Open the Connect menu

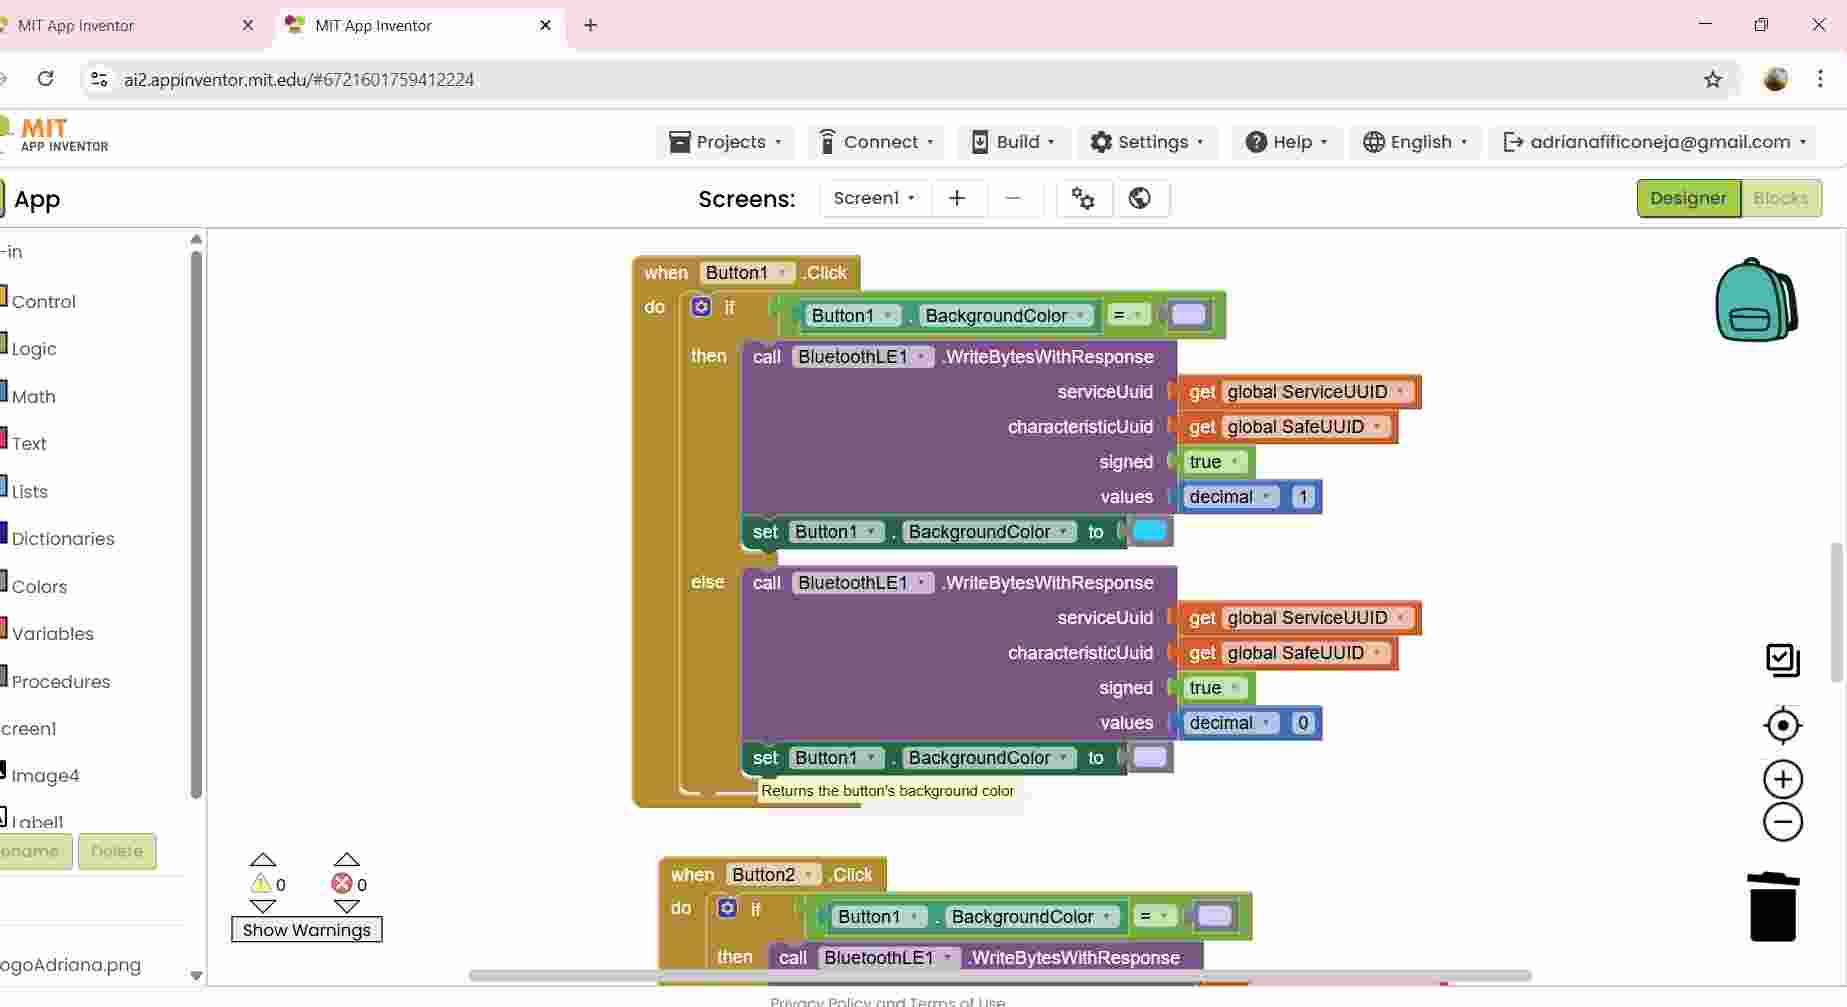[x=876, y=142]
